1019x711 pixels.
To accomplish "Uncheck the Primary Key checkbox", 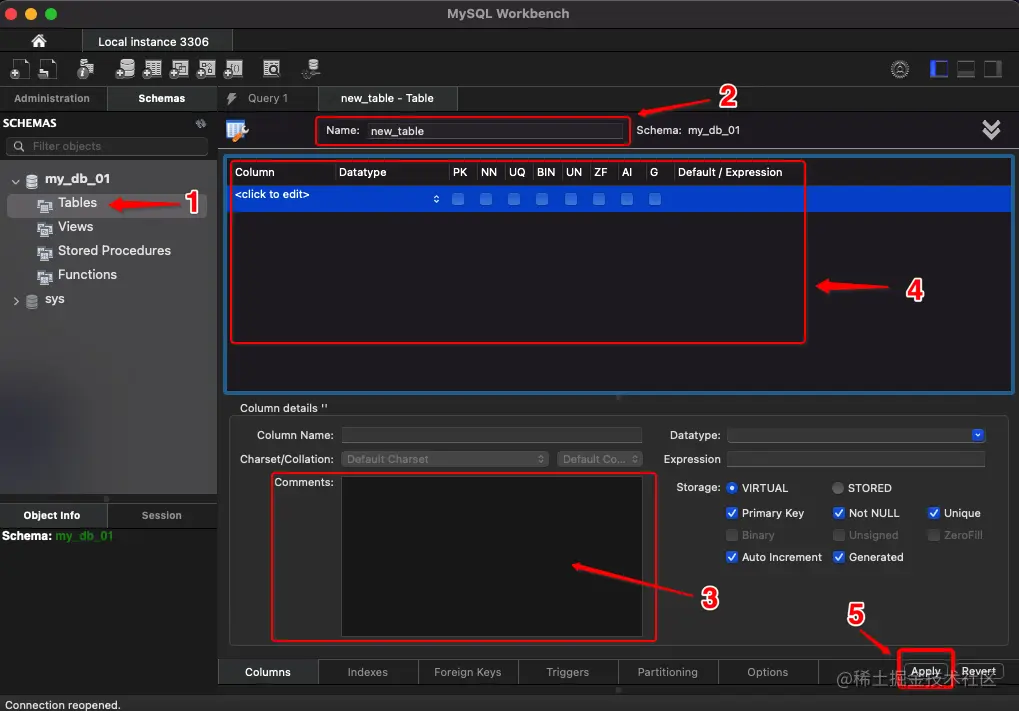I will 732,513.
